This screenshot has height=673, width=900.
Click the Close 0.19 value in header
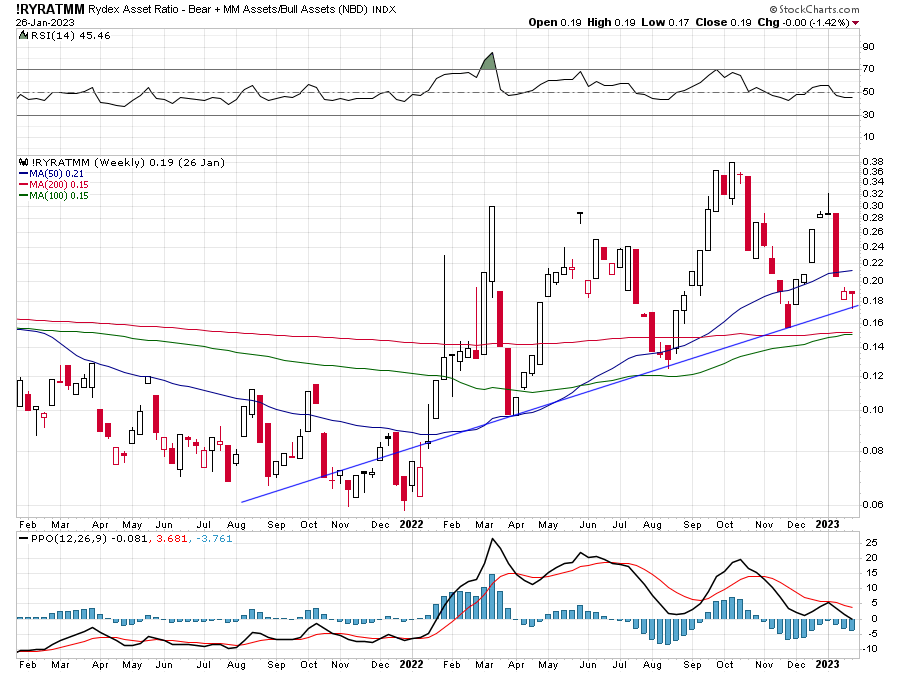723,22
